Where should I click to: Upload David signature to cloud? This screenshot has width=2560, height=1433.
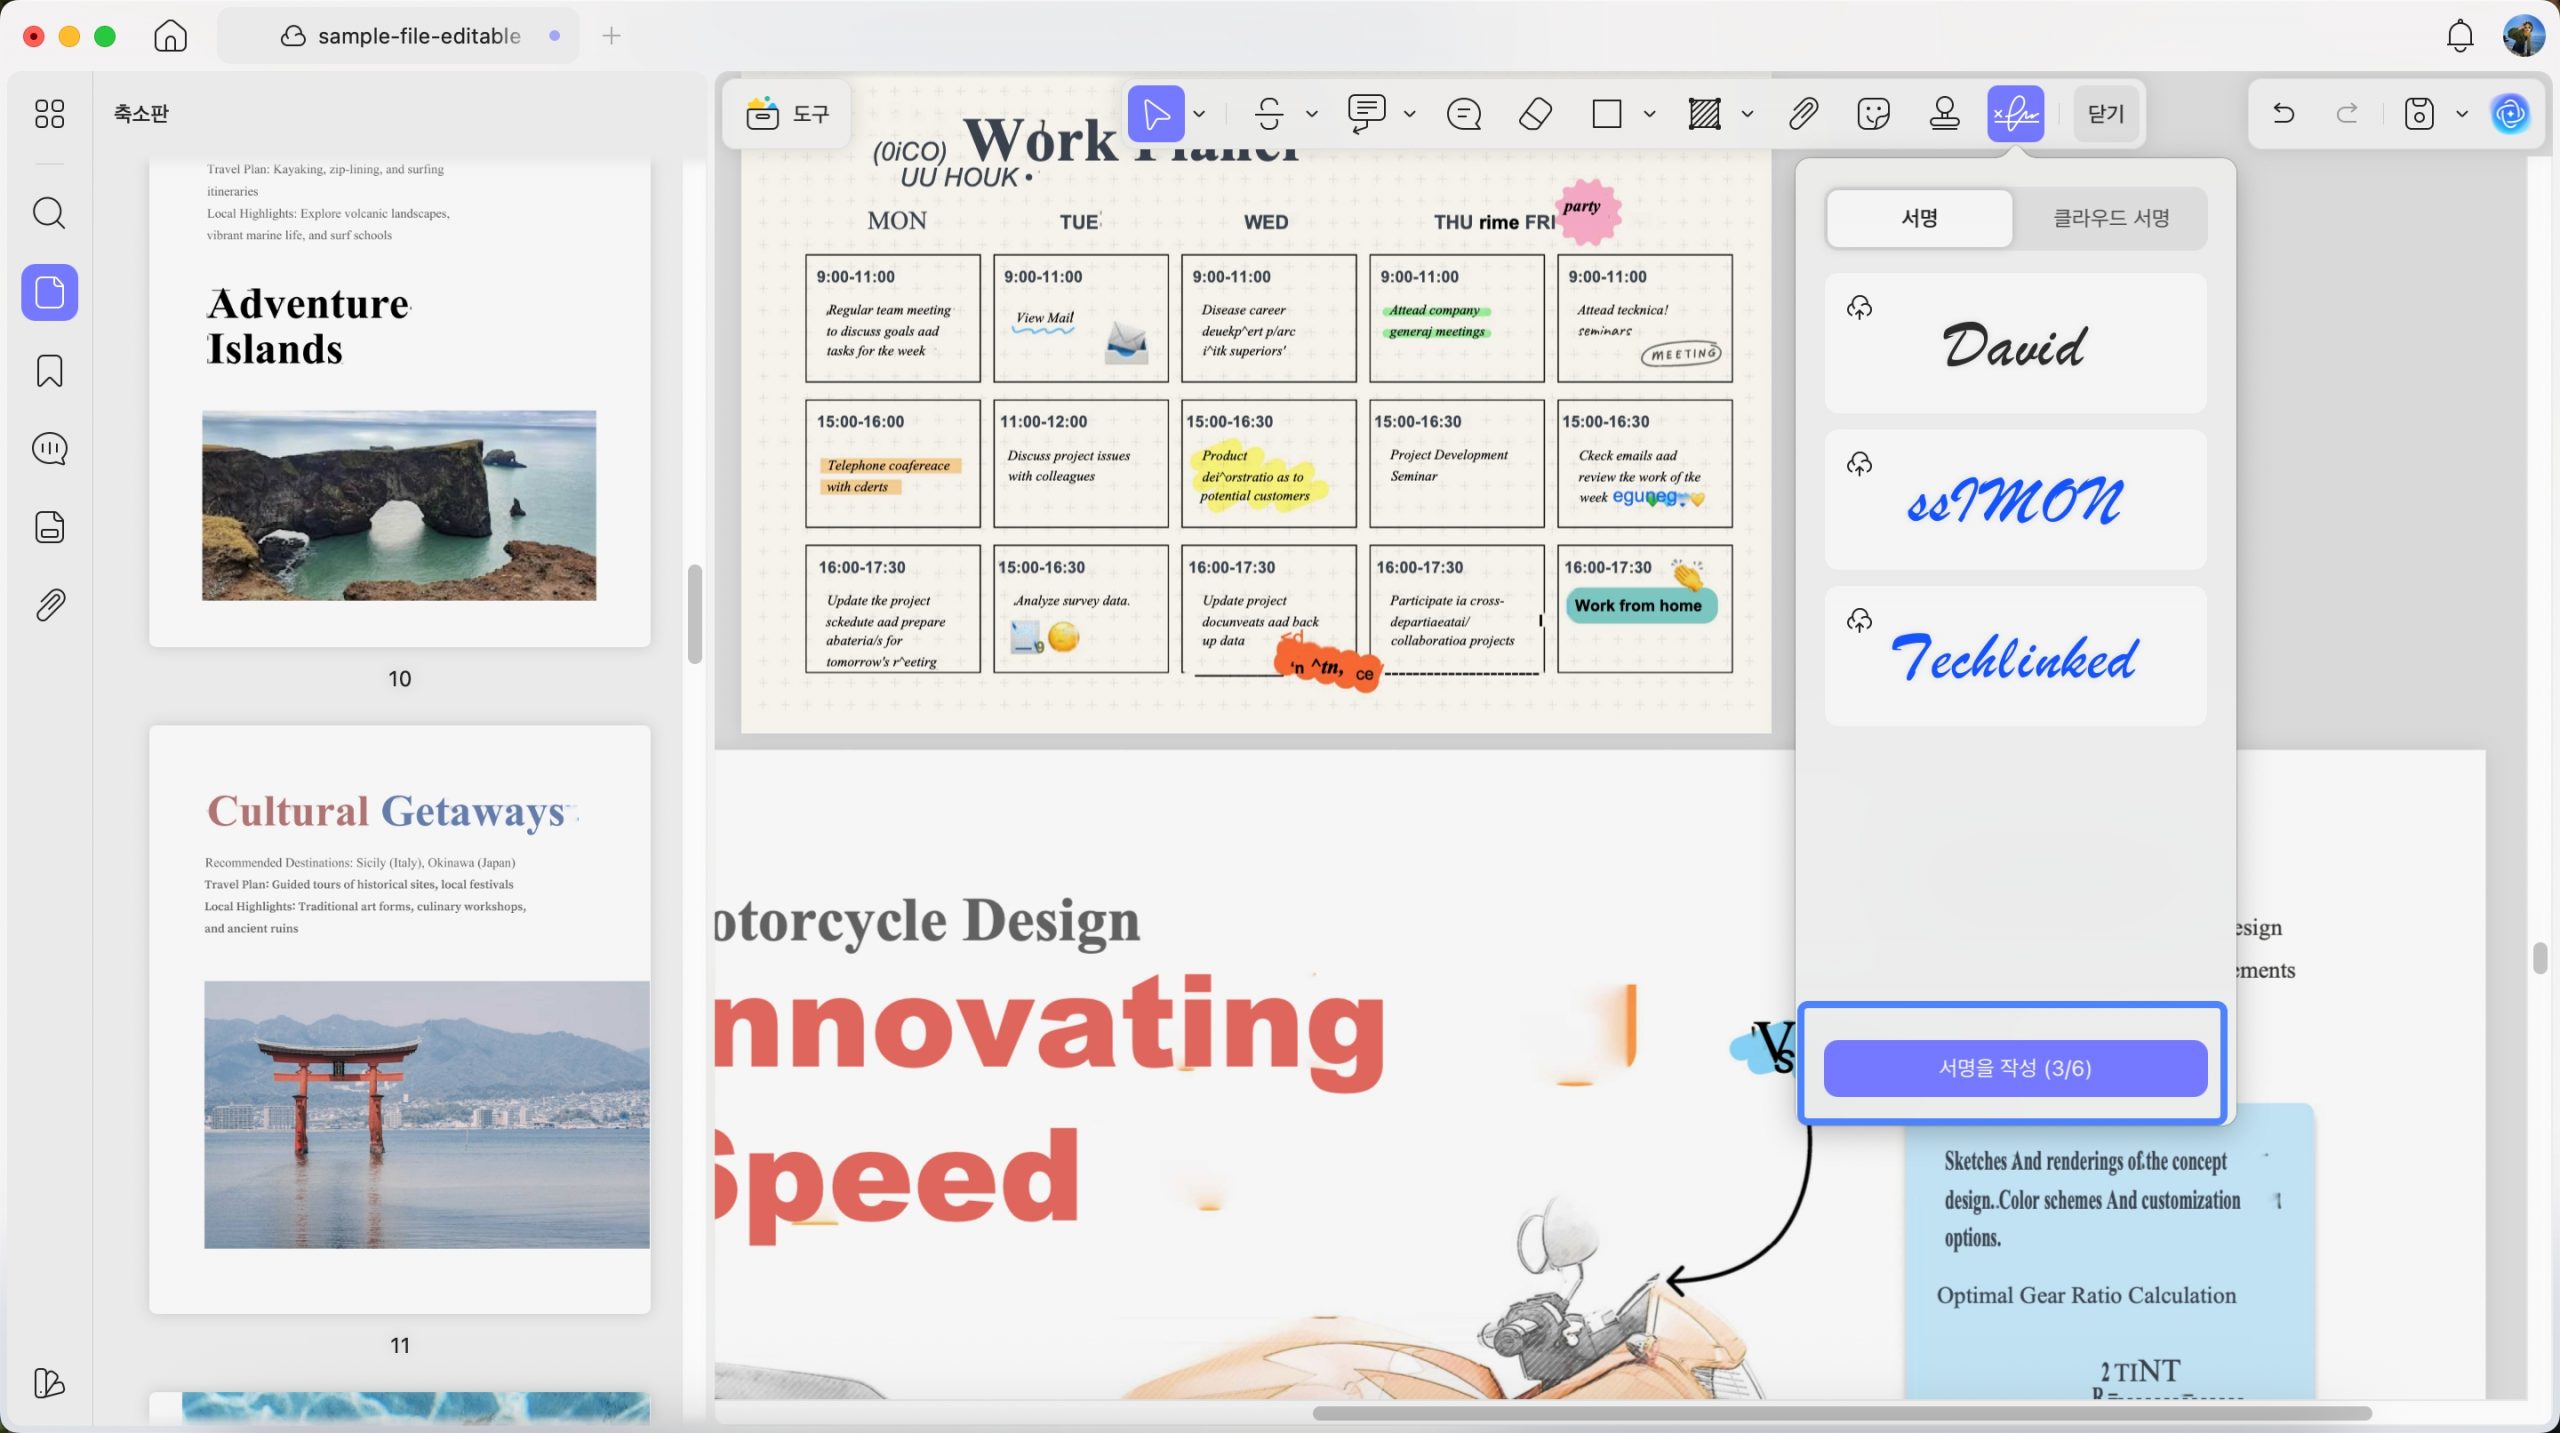(1859, 307)
